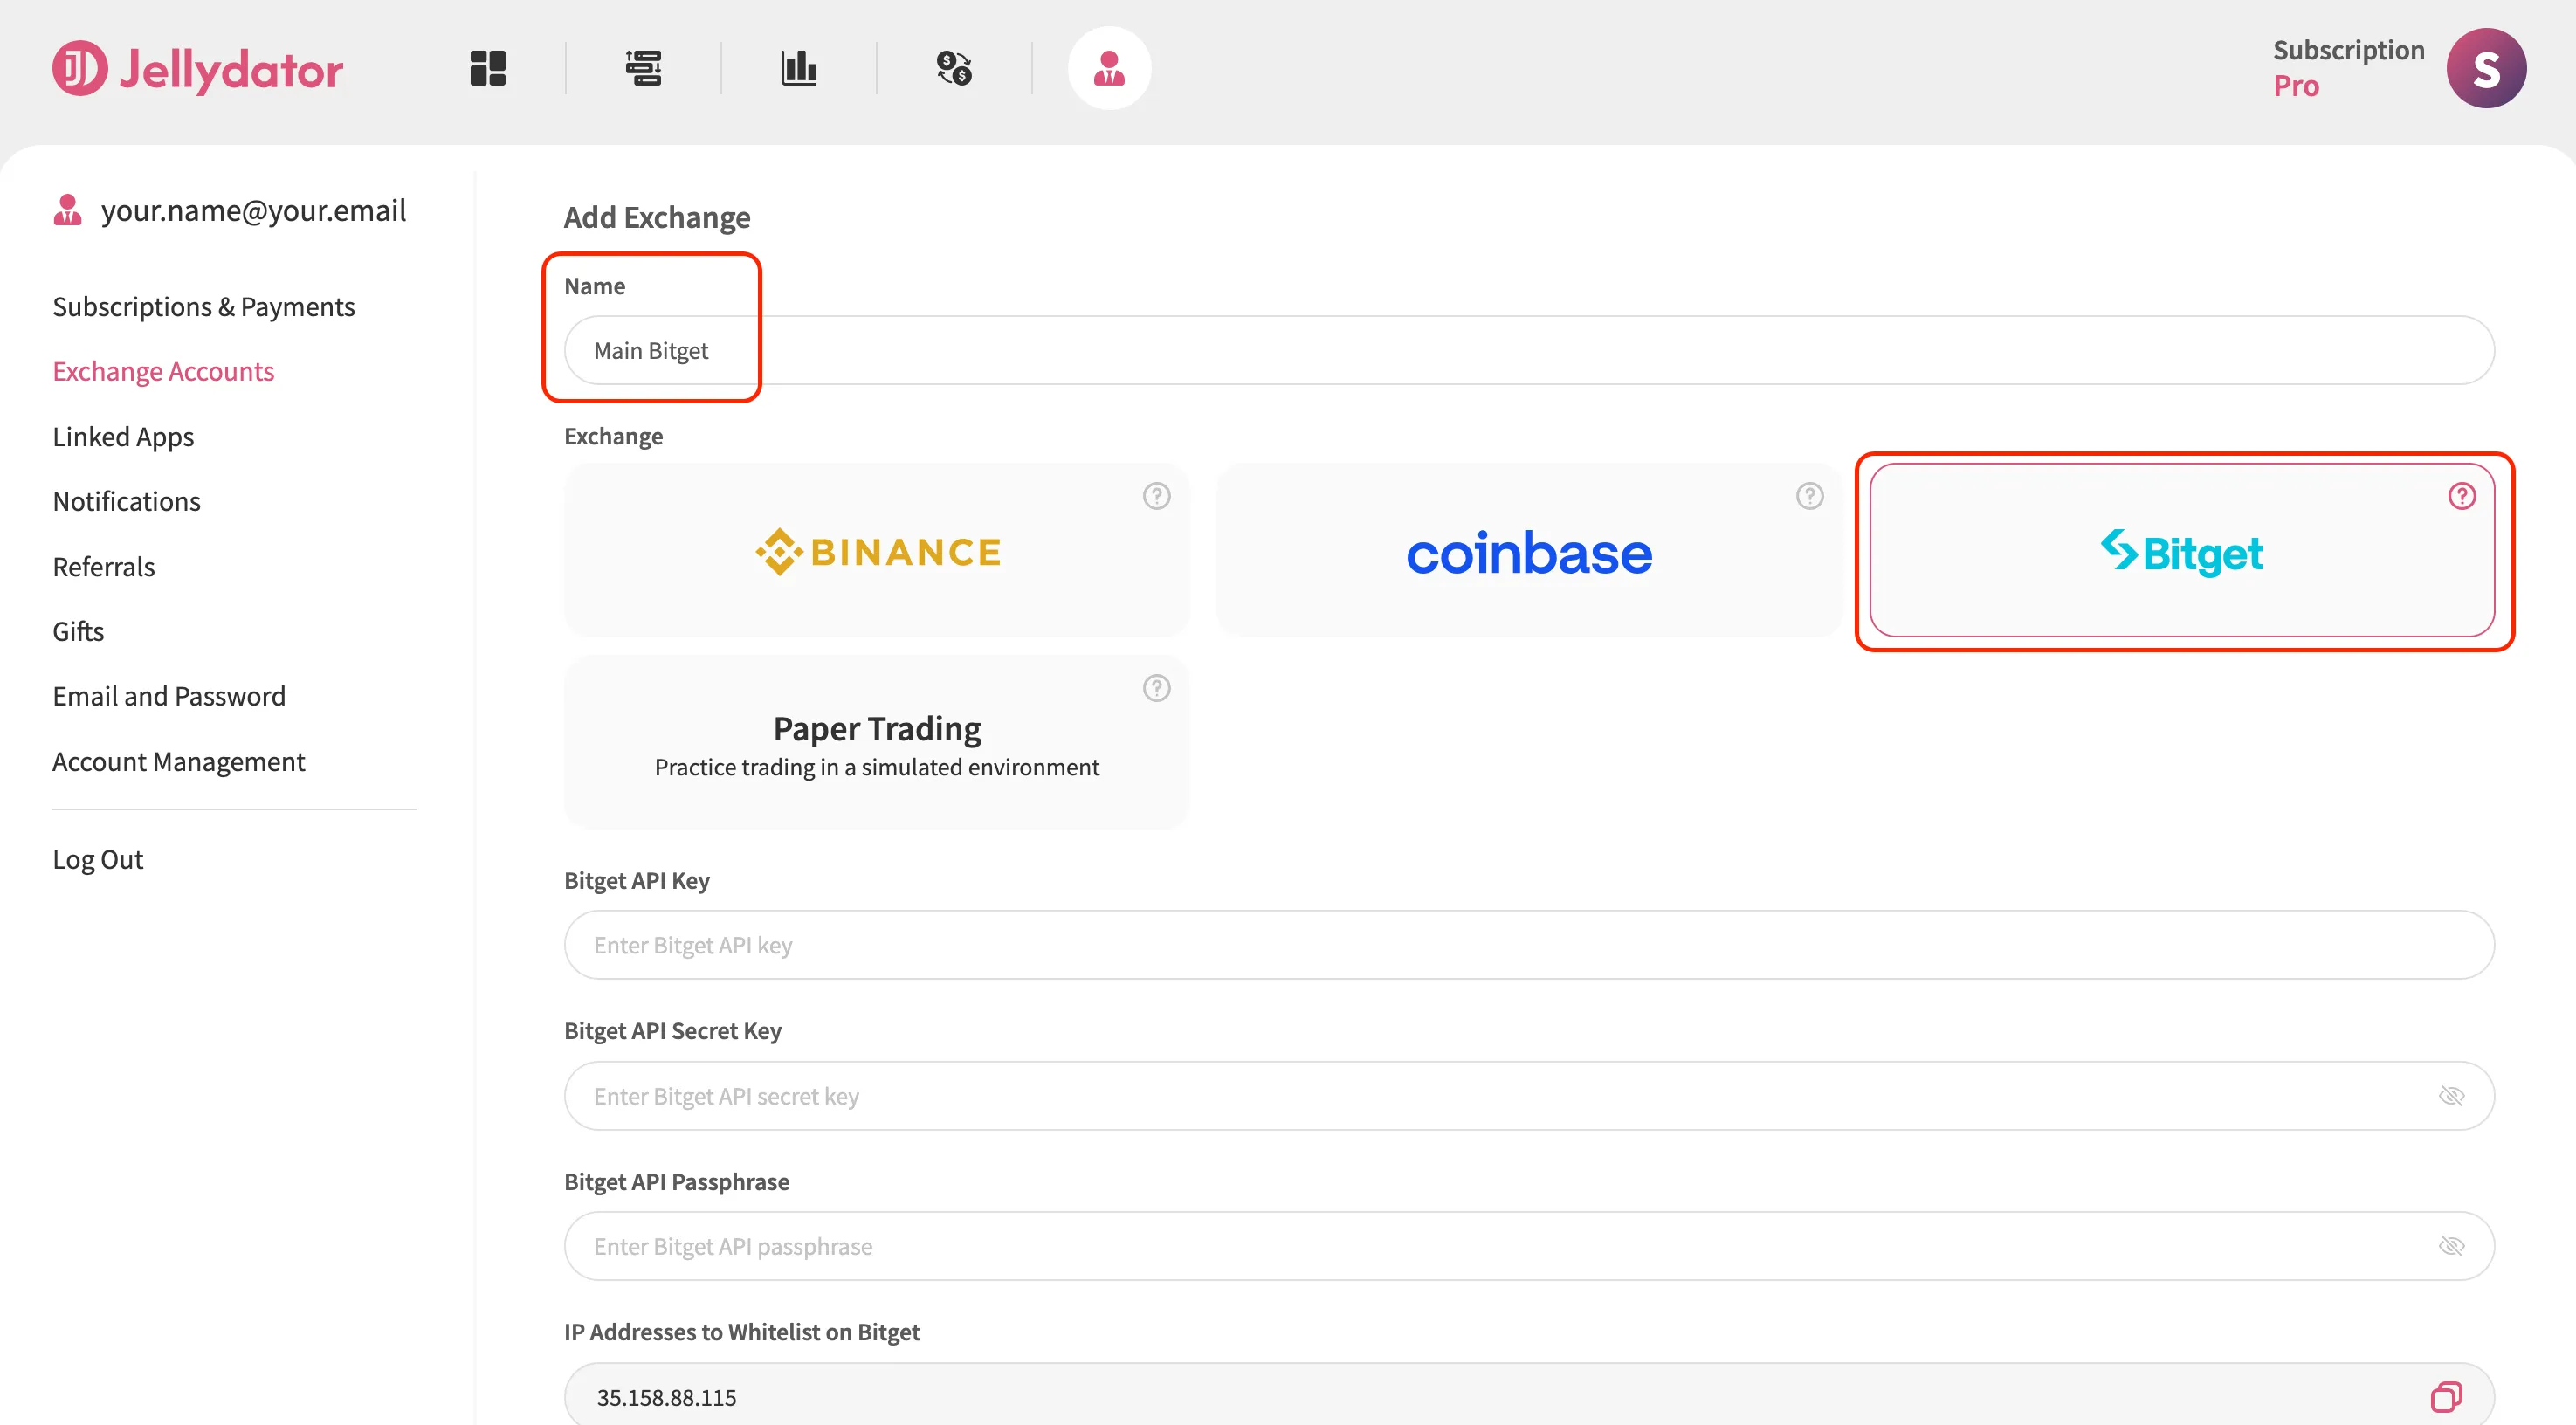Open Referrals page
2576x1425 pixels.
tap(104, 566)
